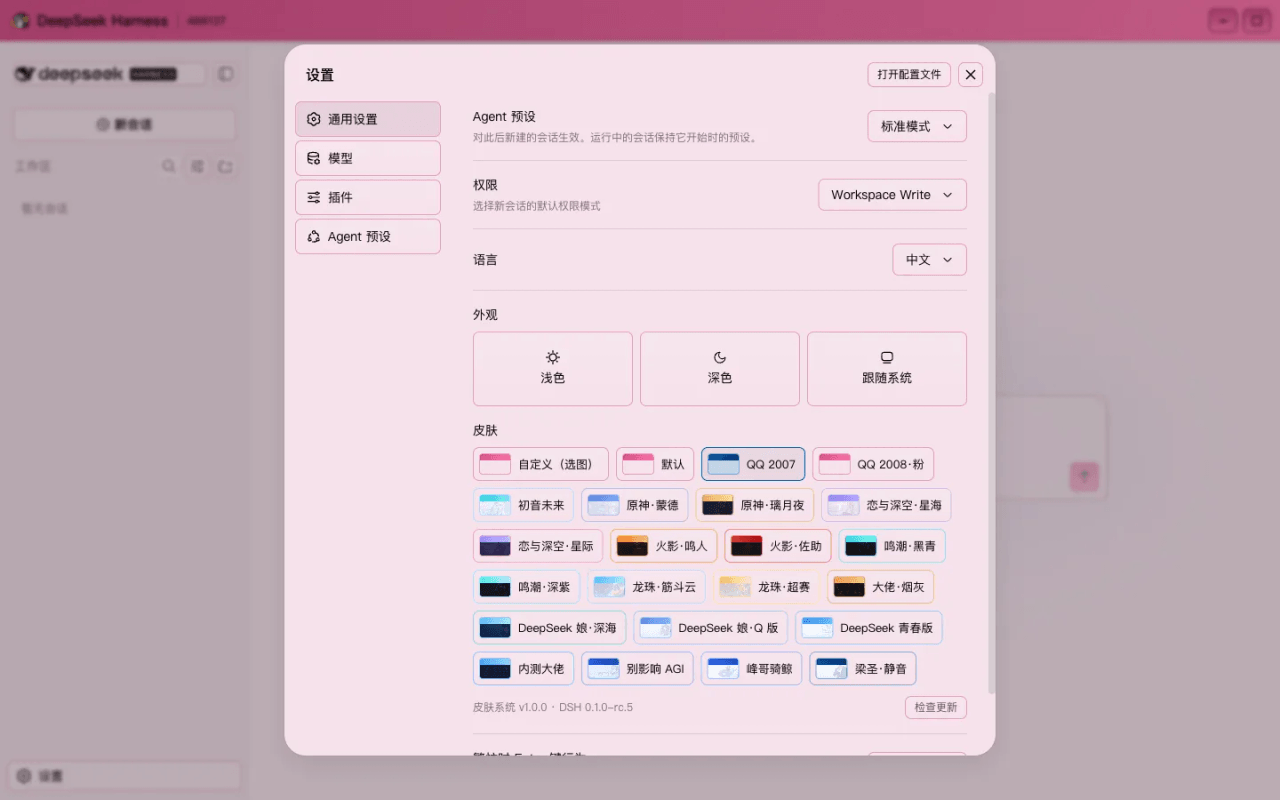Select the QQ 2007 skin
Image resolution: width=1280 pixels, height=800 pixels.
click(753, 464)
